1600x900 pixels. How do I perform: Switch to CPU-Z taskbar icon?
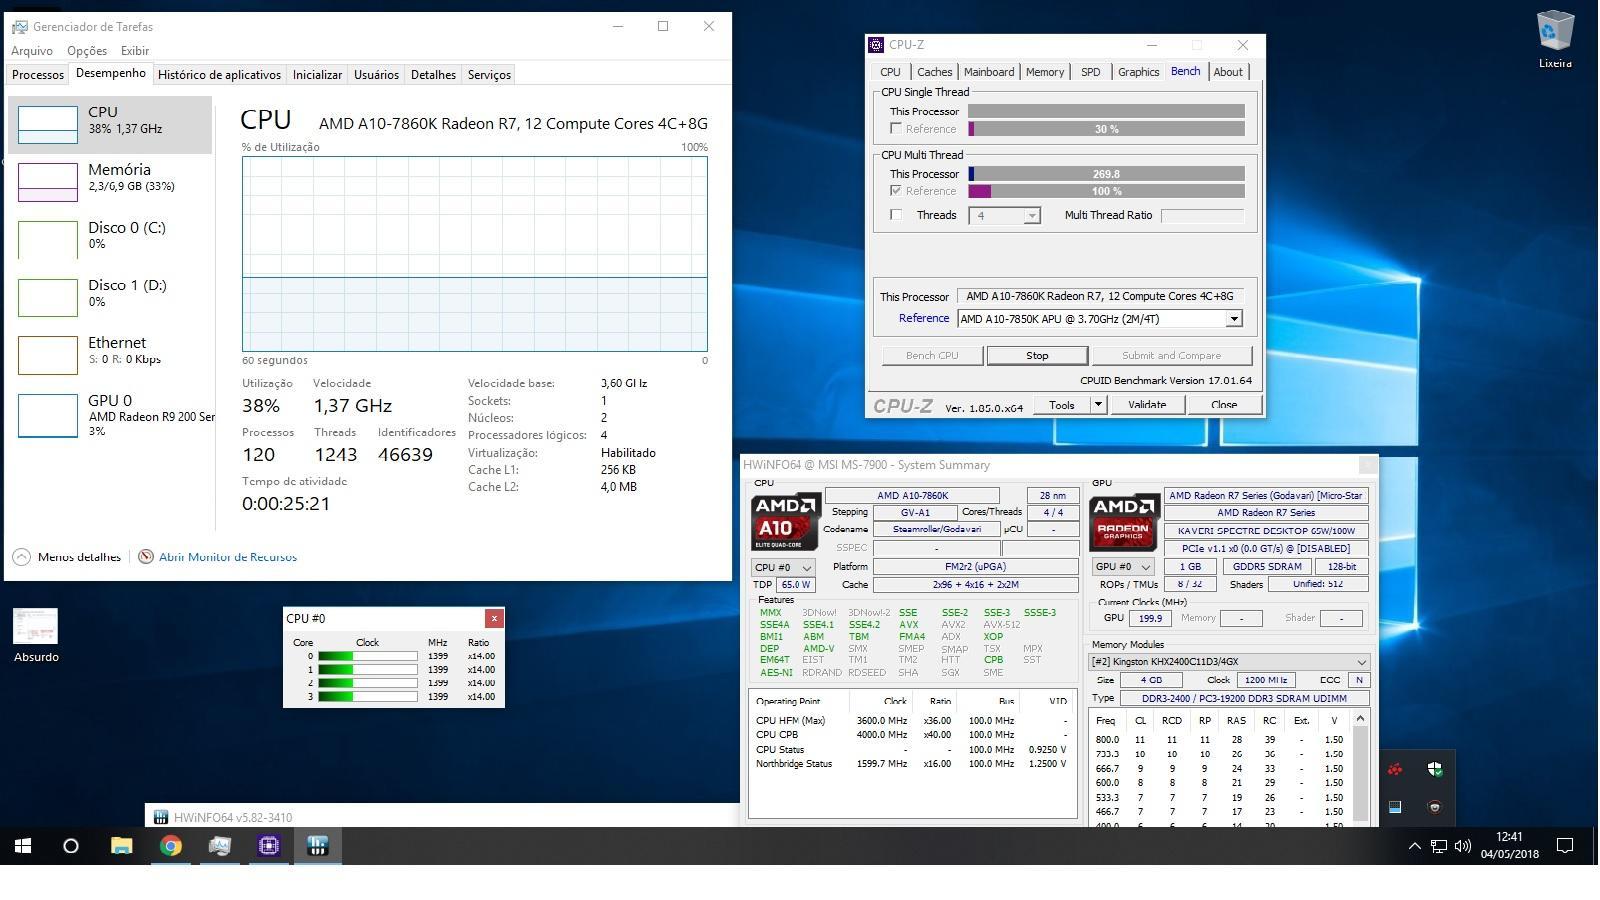point(268,846)
